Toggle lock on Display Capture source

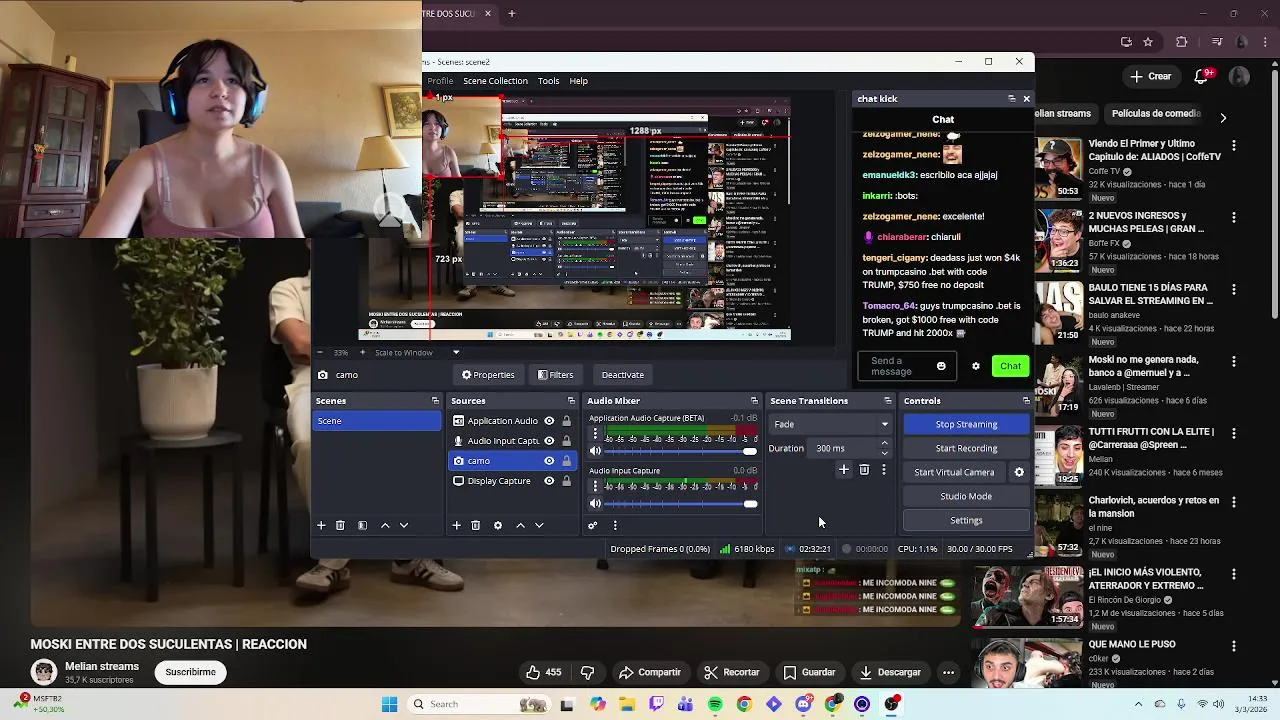566,481
